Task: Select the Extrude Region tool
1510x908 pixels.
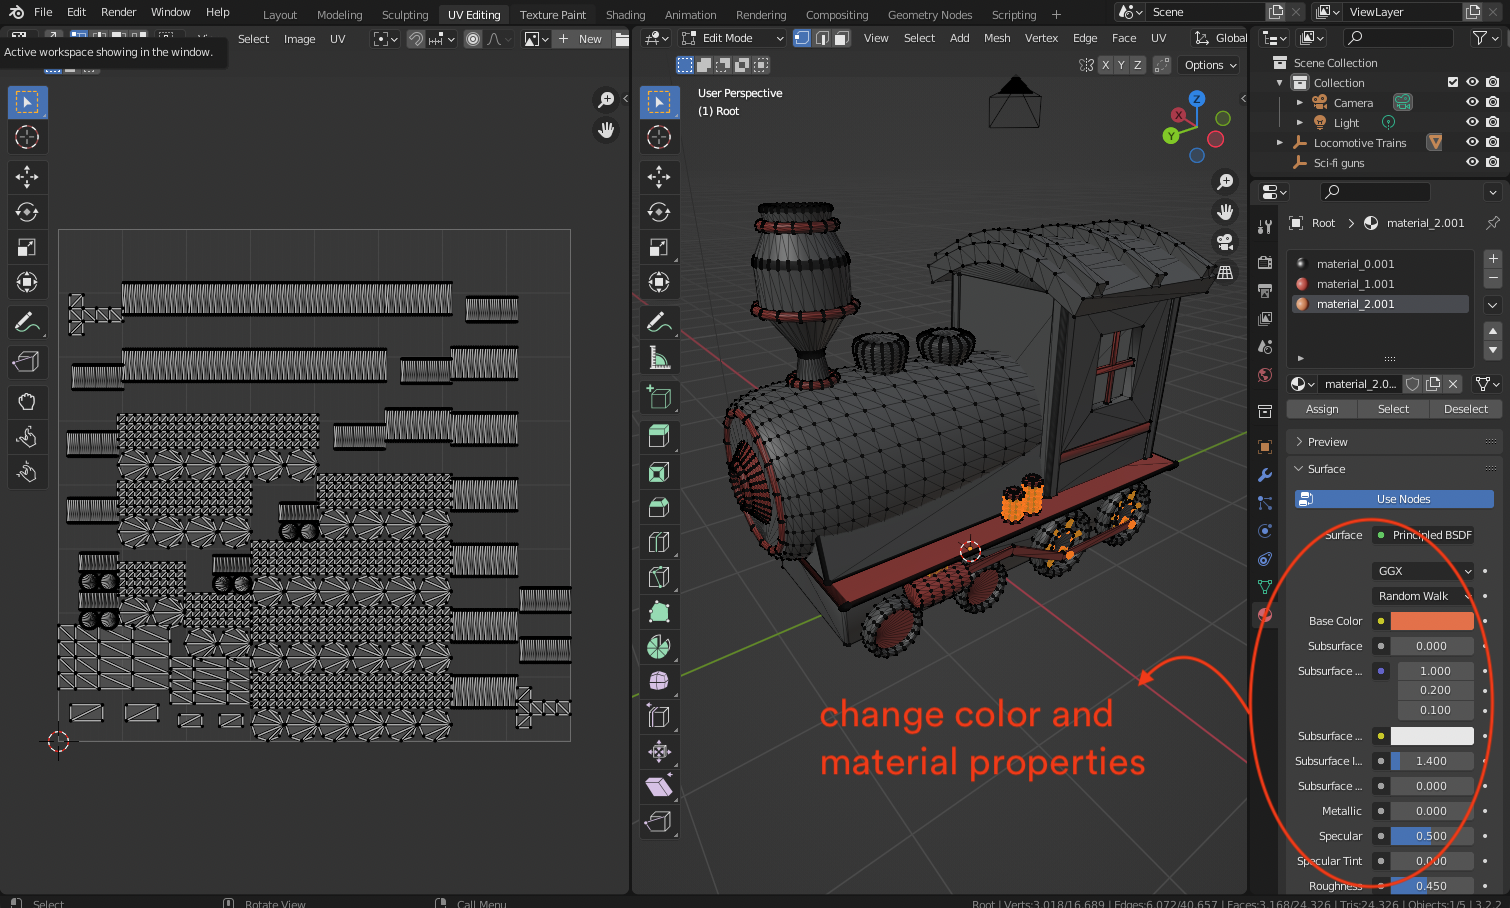Action: point(659,436)
